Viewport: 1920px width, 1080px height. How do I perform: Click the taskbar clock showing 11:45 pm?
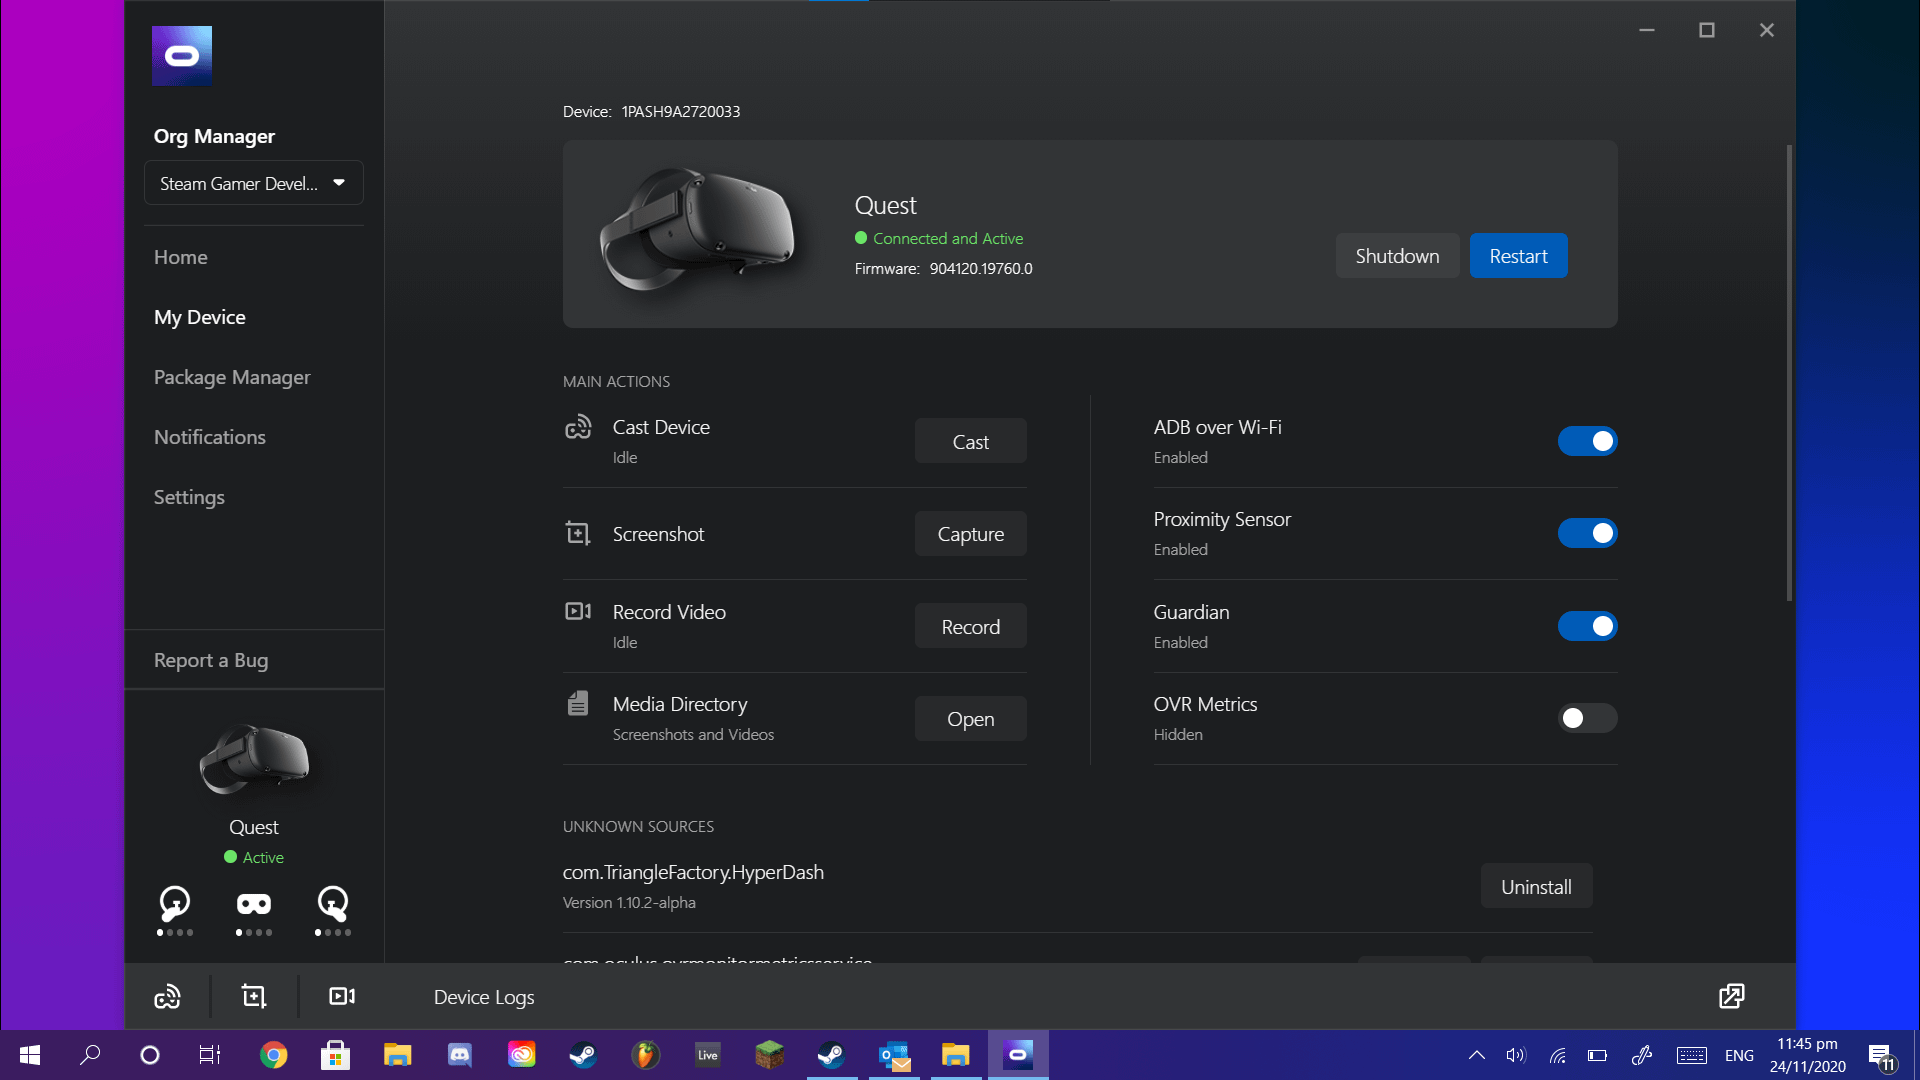coord(1807,1055)
